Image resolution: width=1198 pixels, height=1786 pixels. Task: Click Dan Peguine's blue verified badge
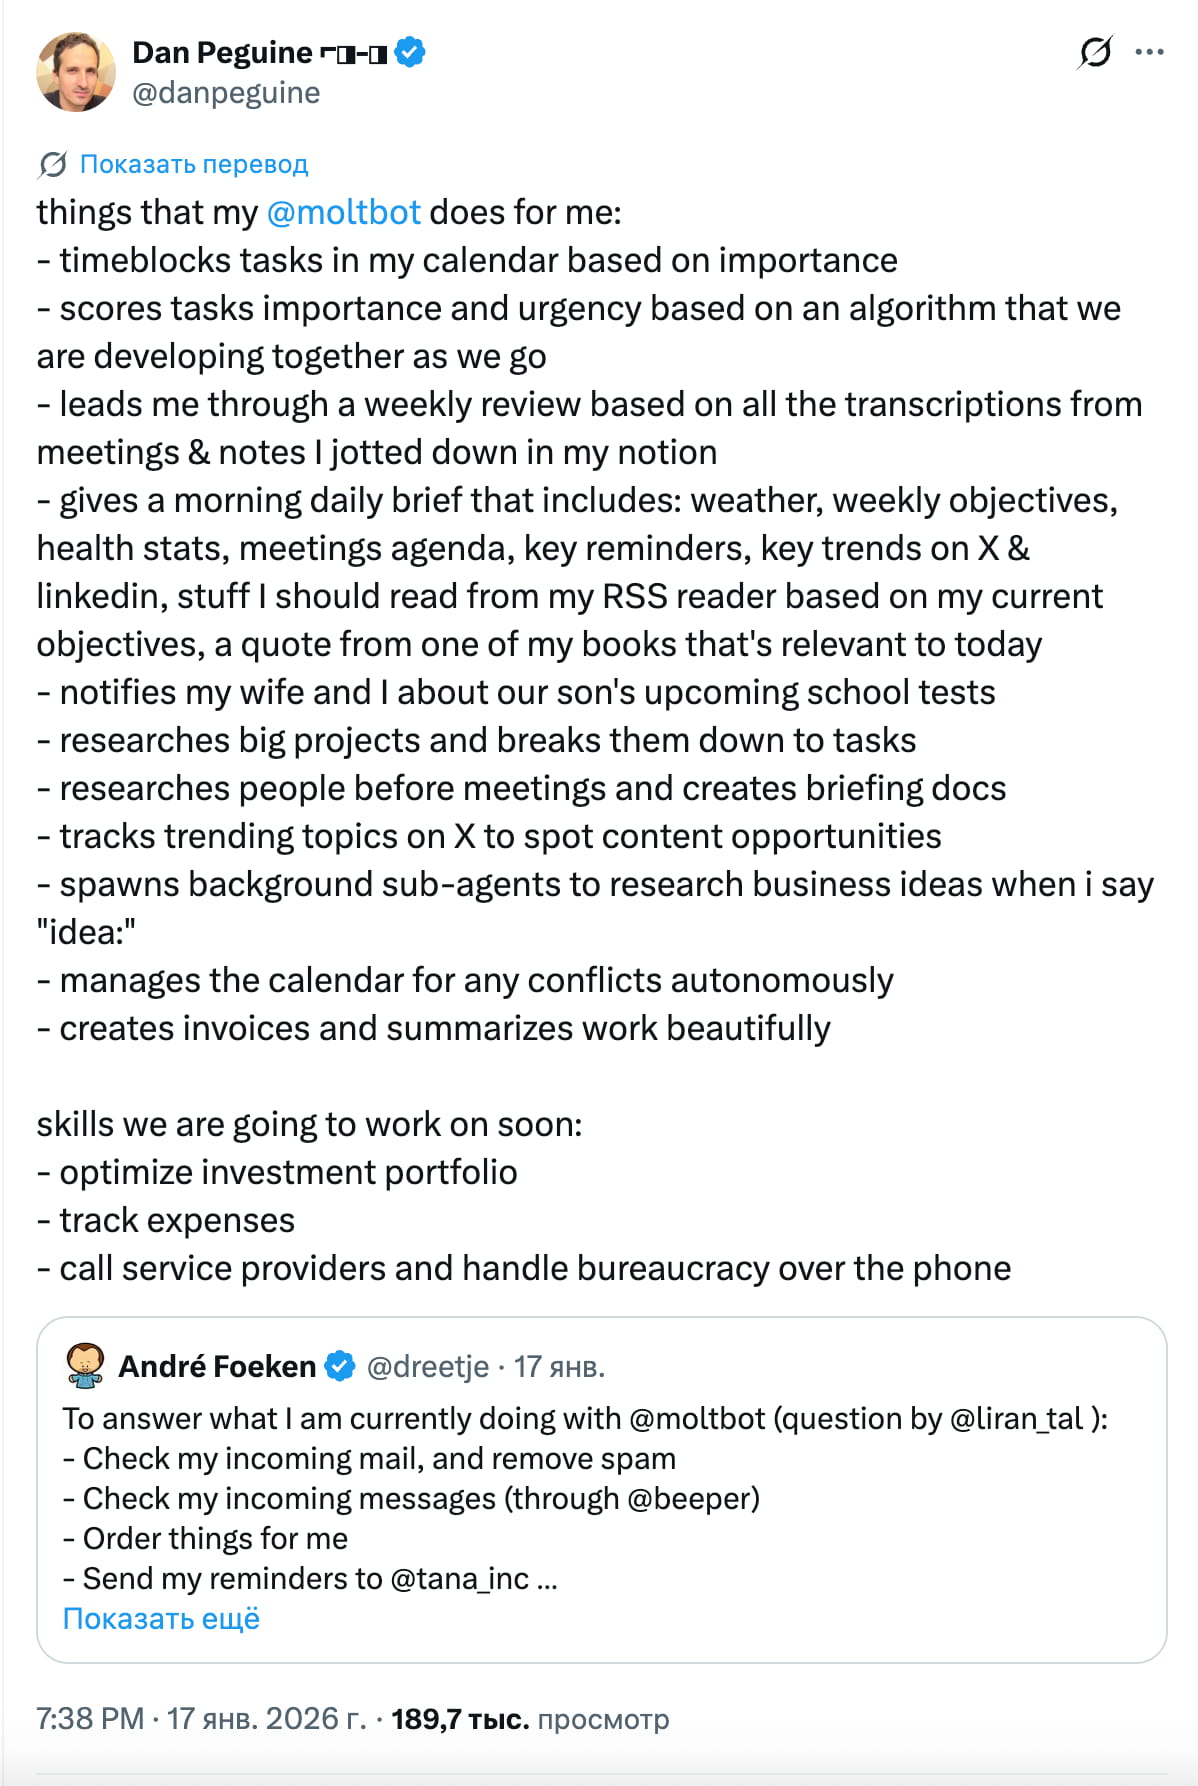pos(410,52)
